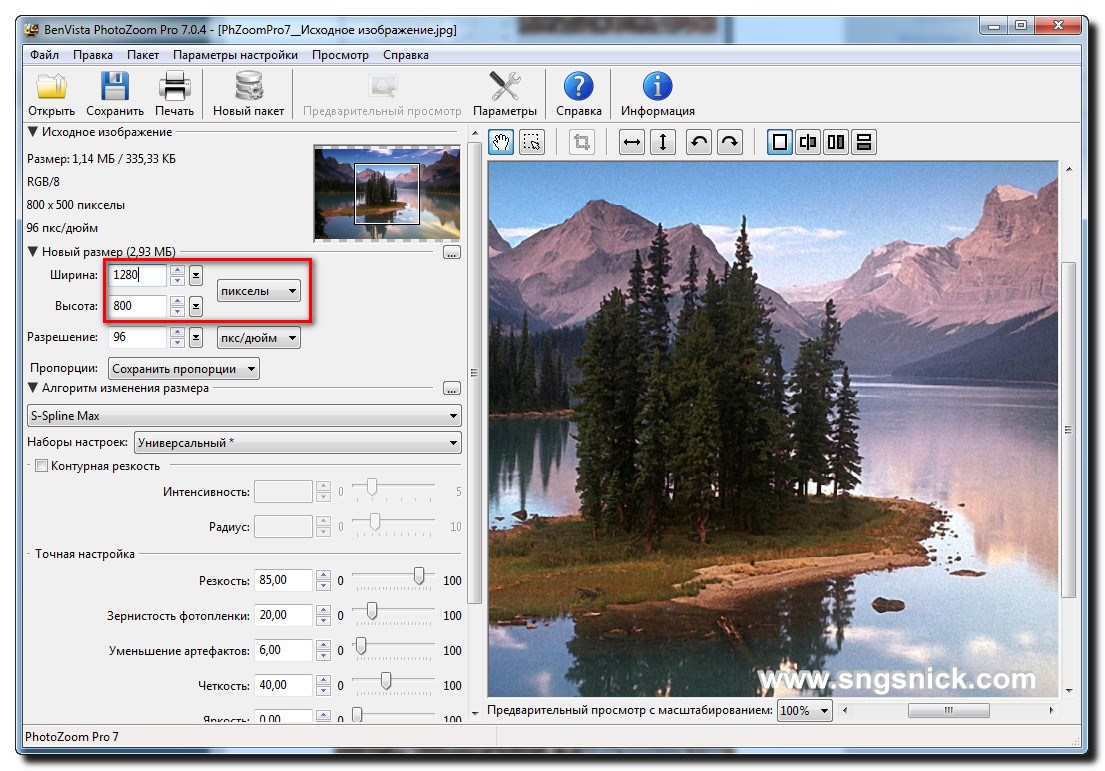Image resolution: width=1105 pixels, height=771 pixels.
Task: Open the 100% preview zoom dropdown
Action: (805, 710)
